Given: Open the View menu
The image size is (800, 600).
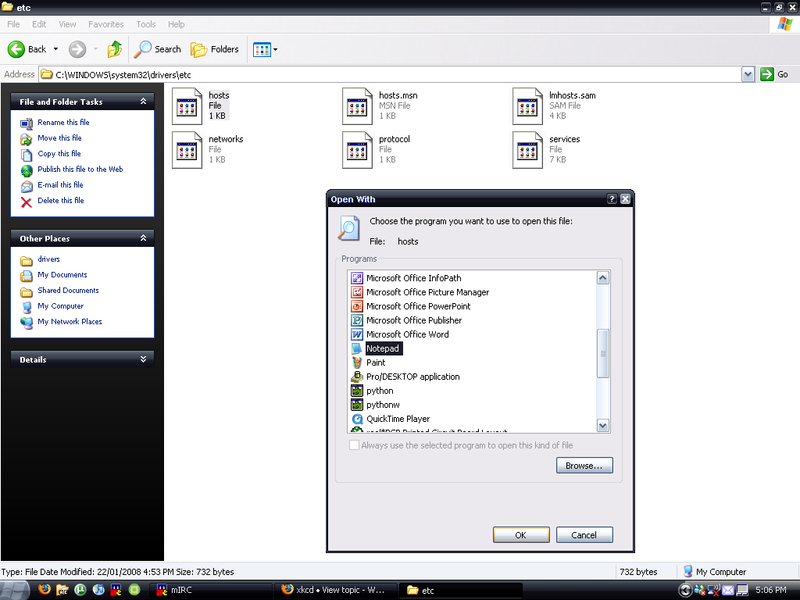Looking at the screenshot, I should click(67, 24).
